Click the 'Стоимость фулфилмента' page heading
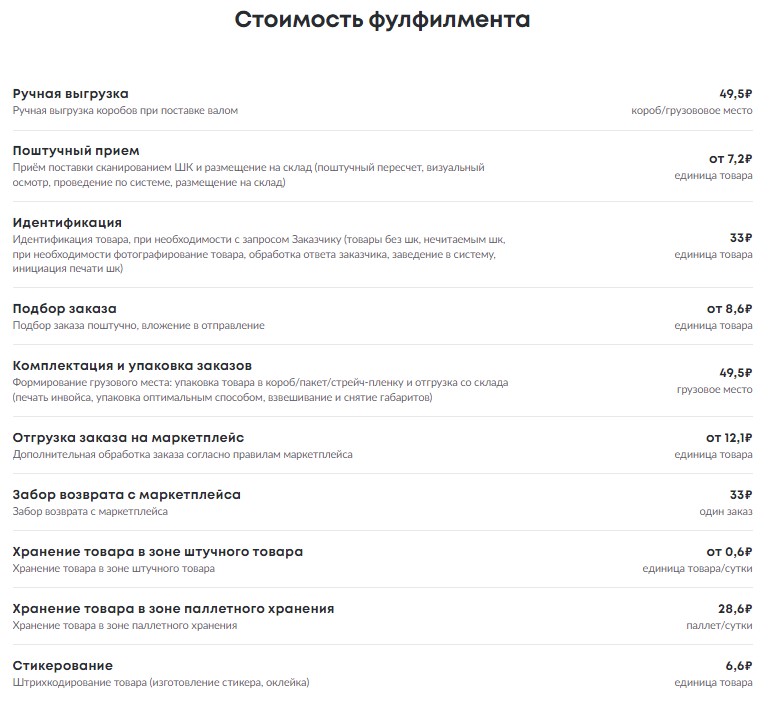Image resolution: width=770 pixels, height=707 pixels. point(382,20)
